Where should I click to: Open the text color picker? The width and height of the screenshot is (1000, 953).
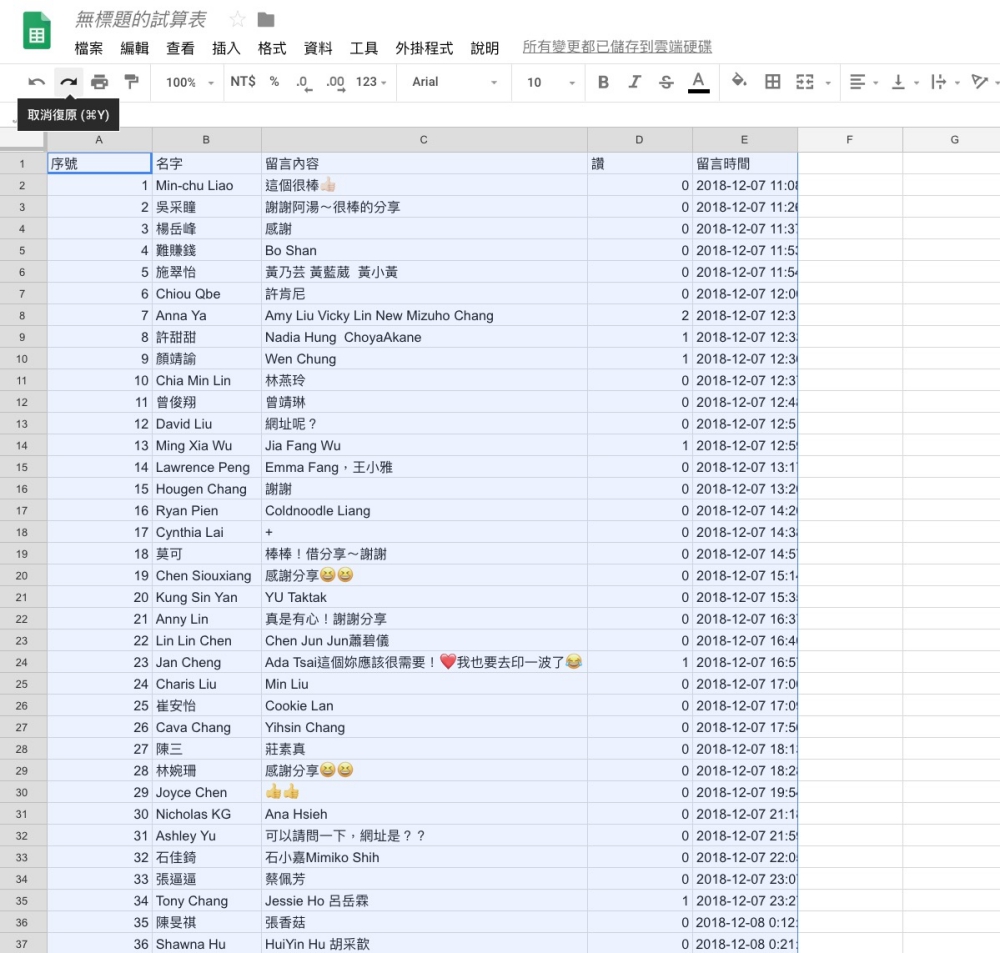click(699, 82)
